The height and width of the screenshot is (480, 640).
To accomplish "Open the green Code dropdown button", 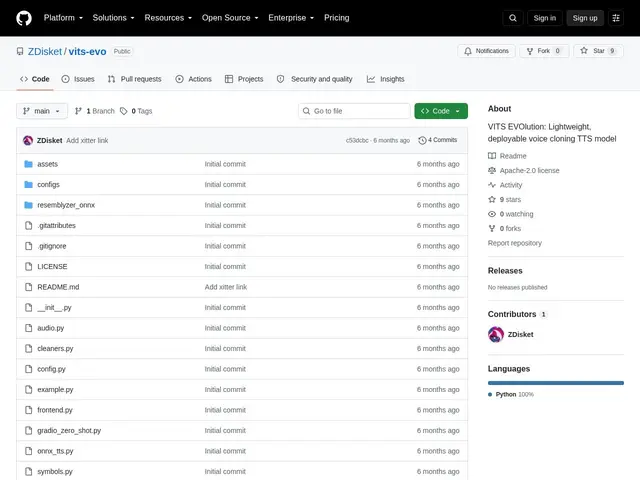I will pyautogui.click(x=441, y=111).
